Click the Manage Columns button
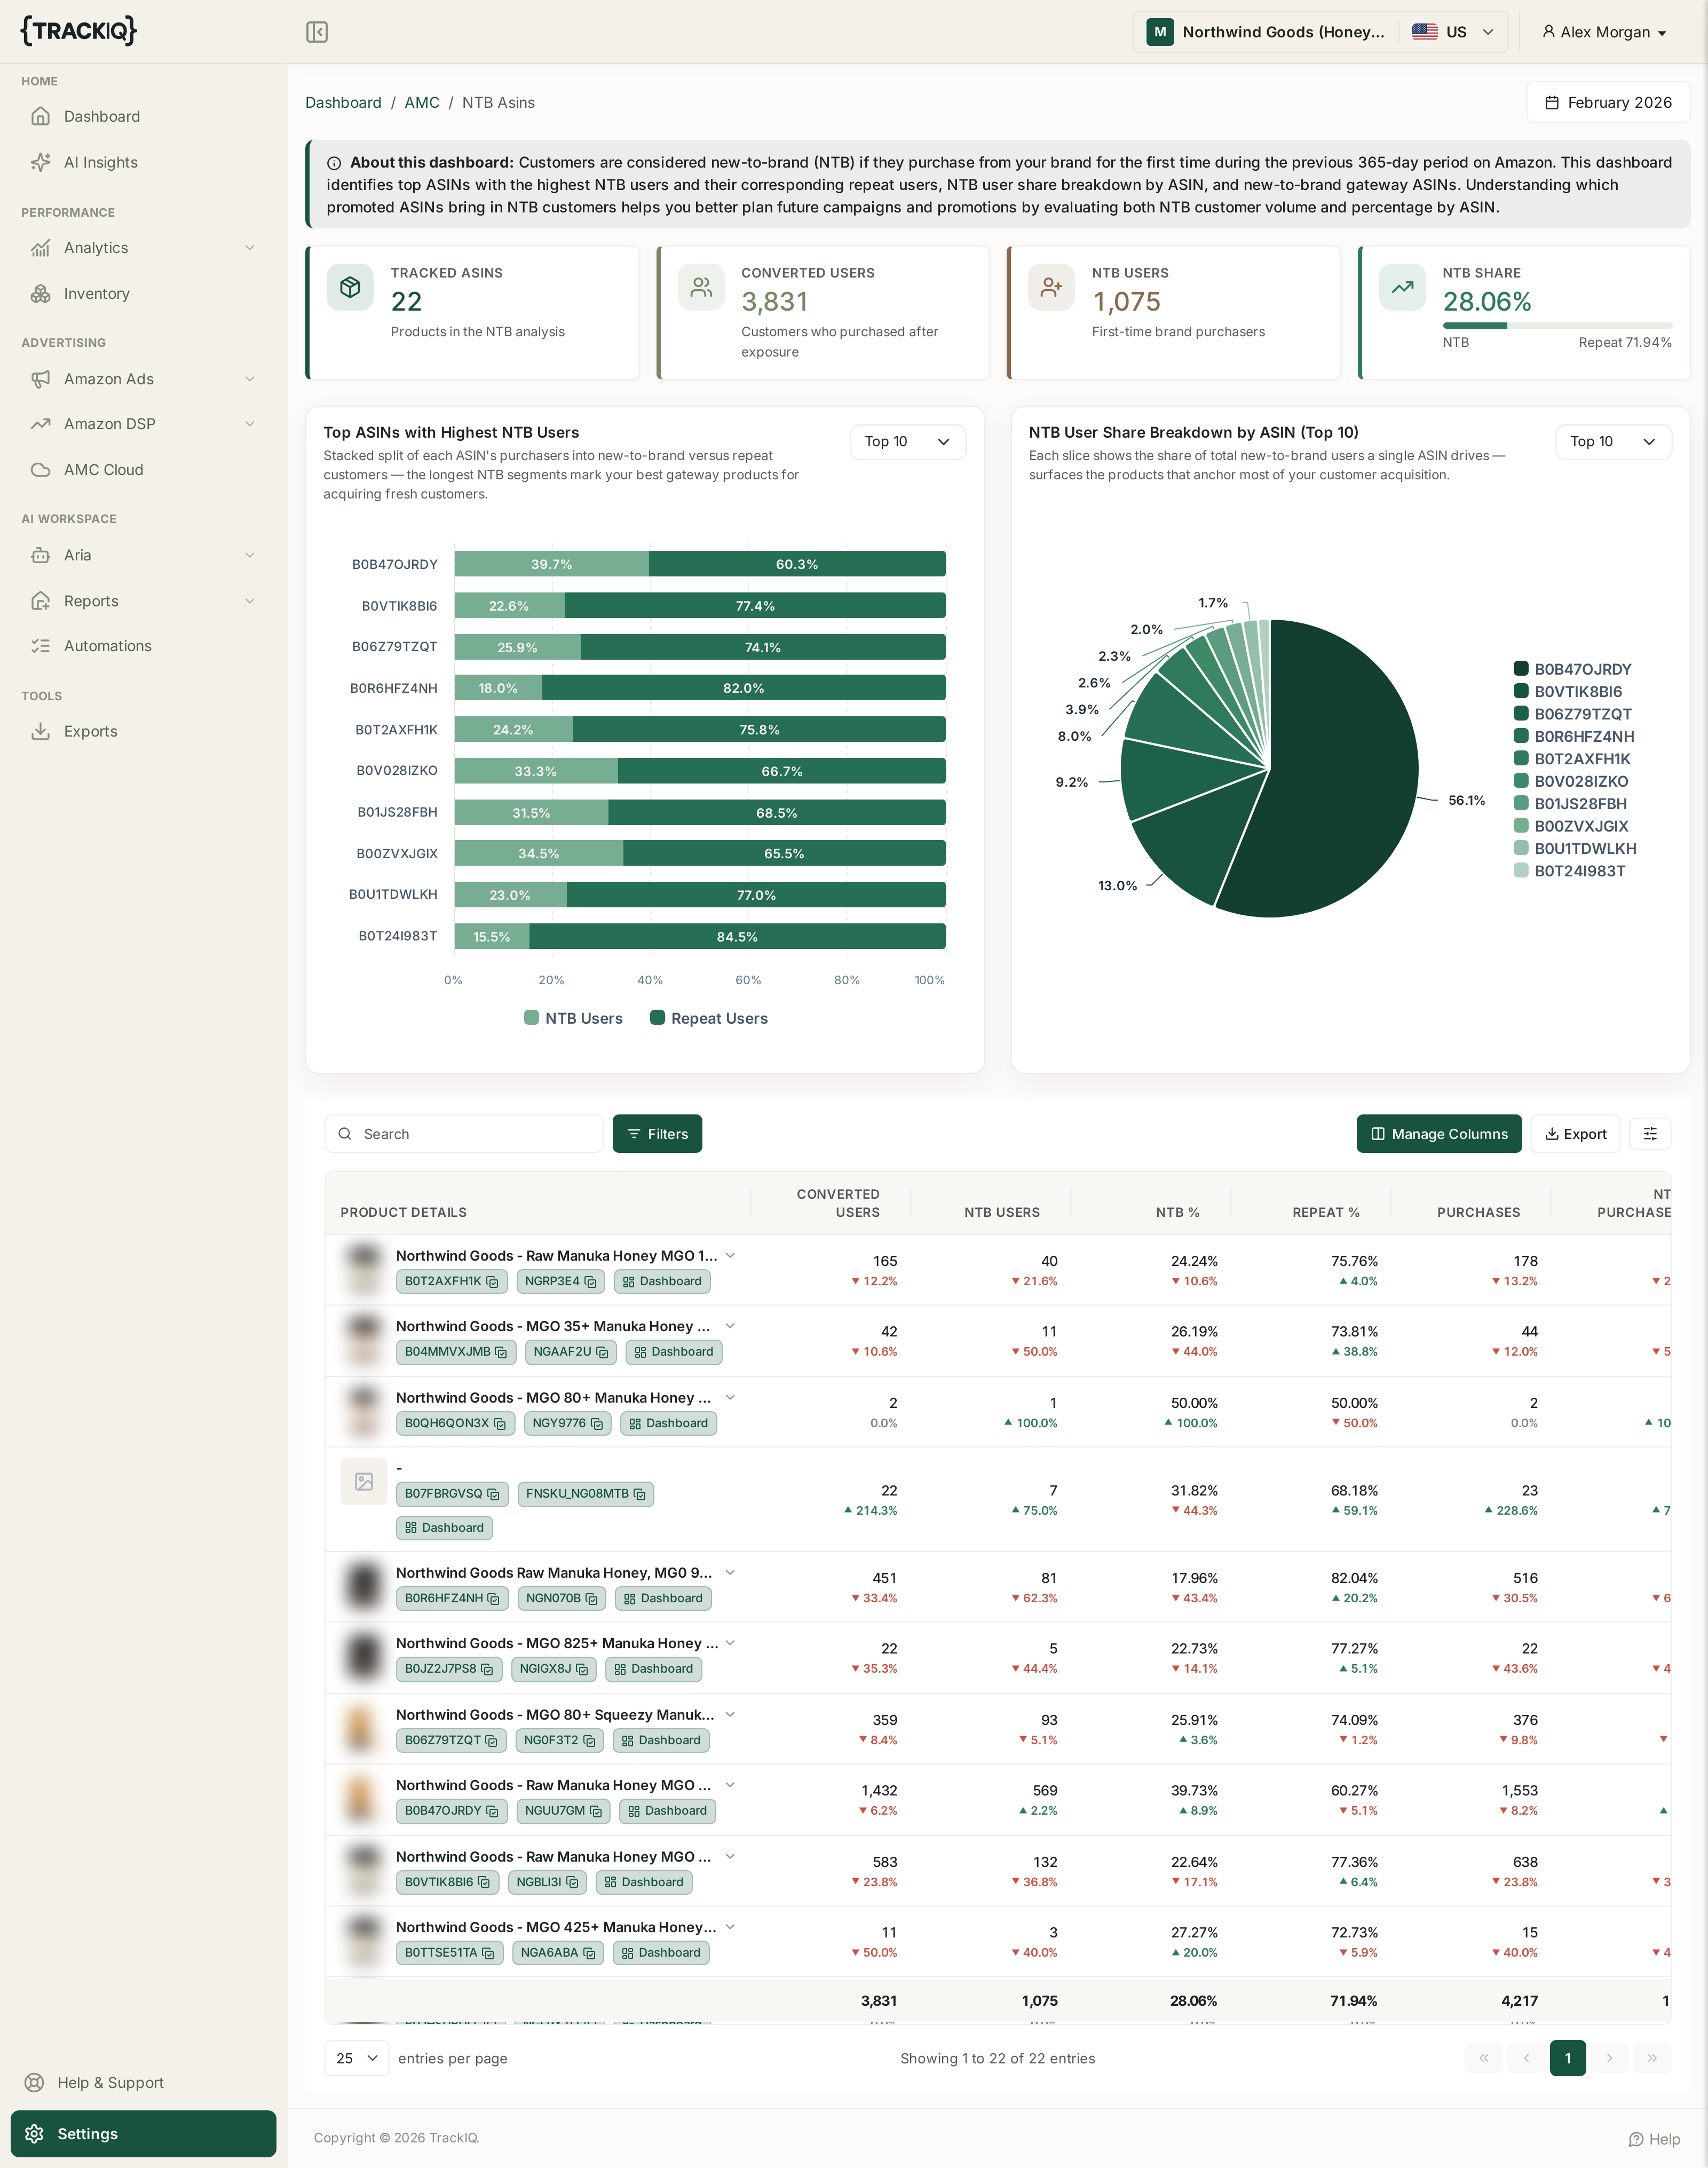Viewport: 1708px width, 2168px height. pyautogui.click(x=1438, y=1134)
